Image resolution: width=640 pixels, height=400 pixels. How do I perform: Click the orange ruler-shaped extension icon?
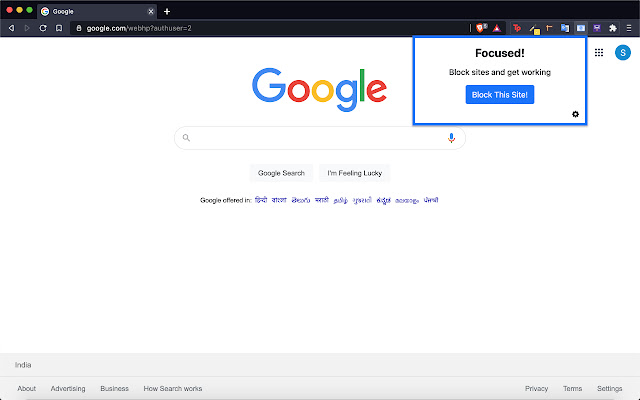(549, 28)
